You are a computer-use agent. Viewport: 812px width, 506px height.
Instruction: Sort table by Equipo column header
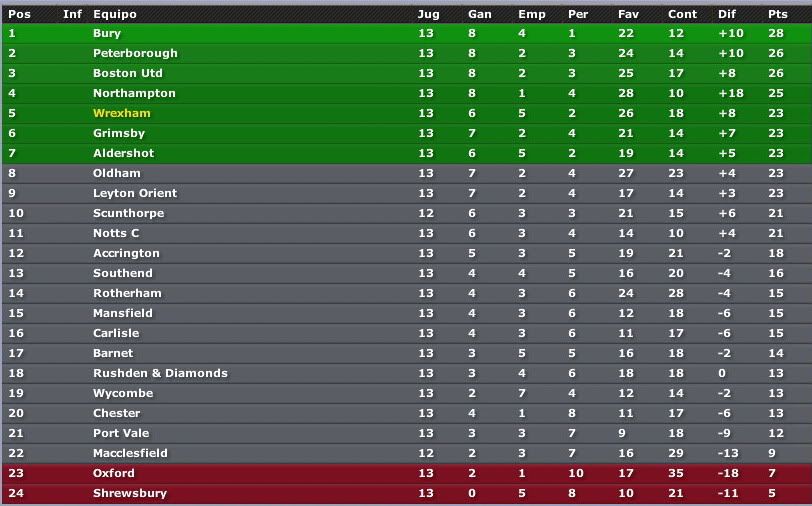click(x=114, y=15)
